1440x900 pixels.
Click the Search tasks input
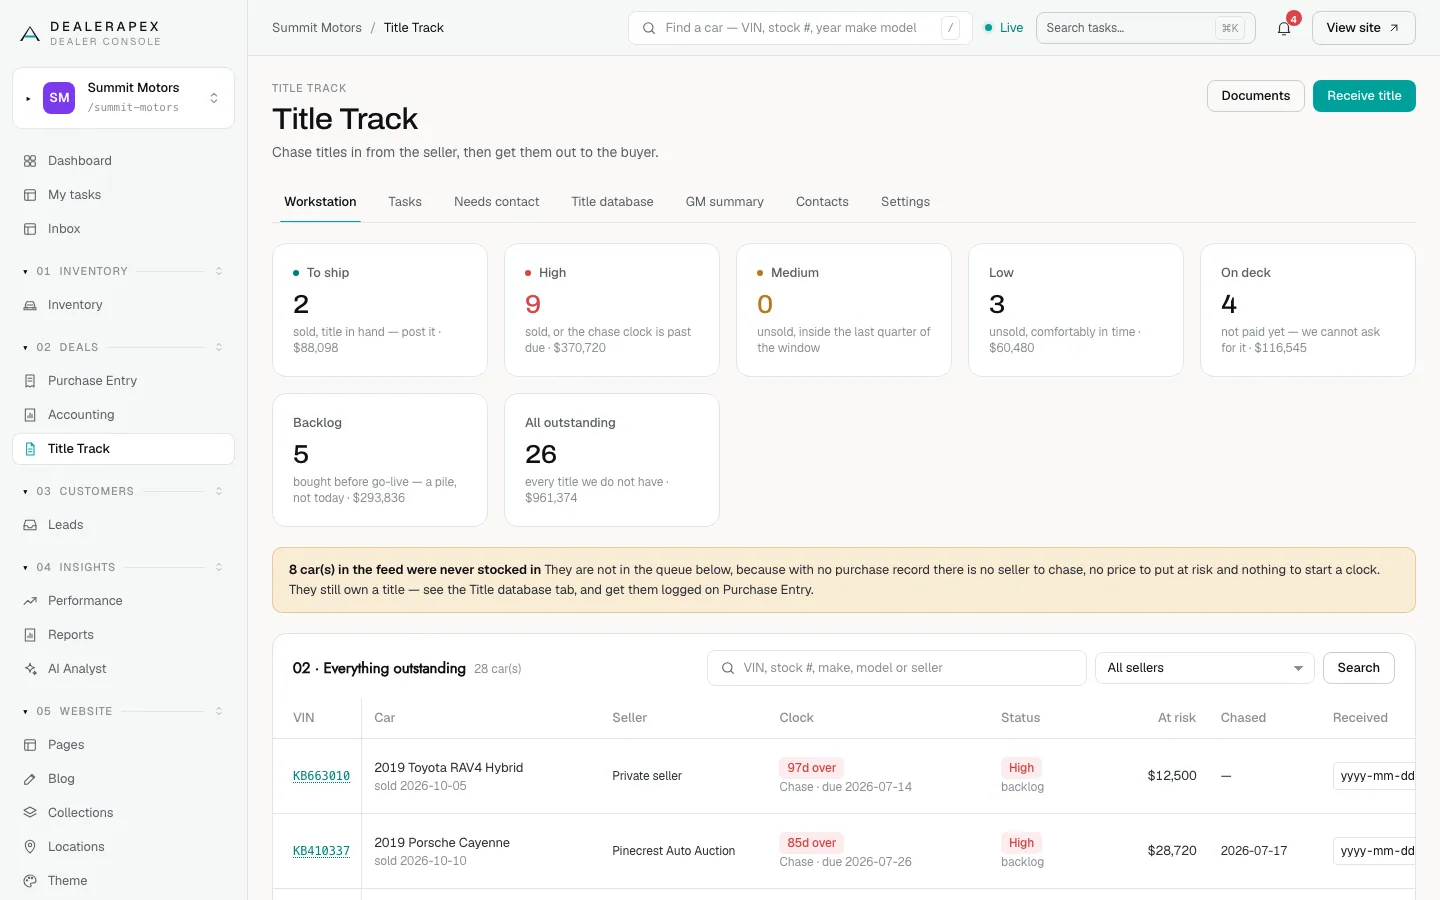pyautogui.click(x=1146, y=28)
